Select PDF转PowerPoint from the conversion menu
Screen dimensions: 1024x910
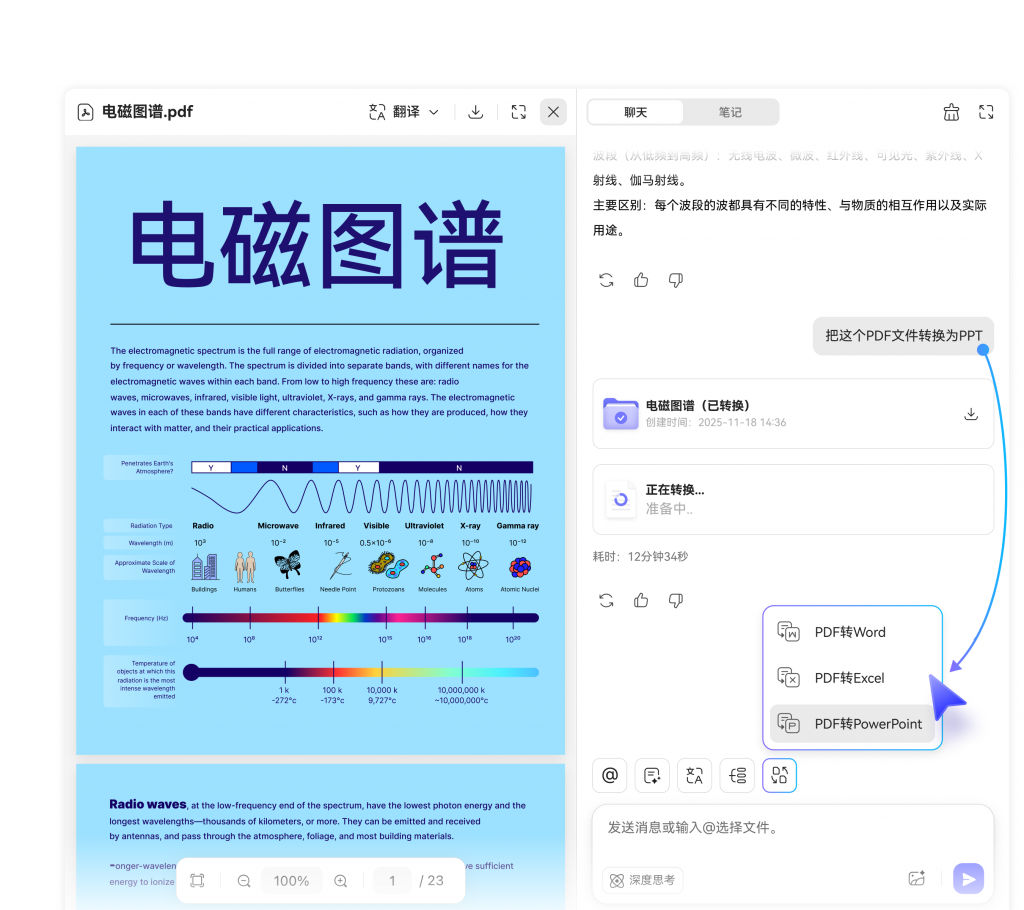(x=852, y=723)
